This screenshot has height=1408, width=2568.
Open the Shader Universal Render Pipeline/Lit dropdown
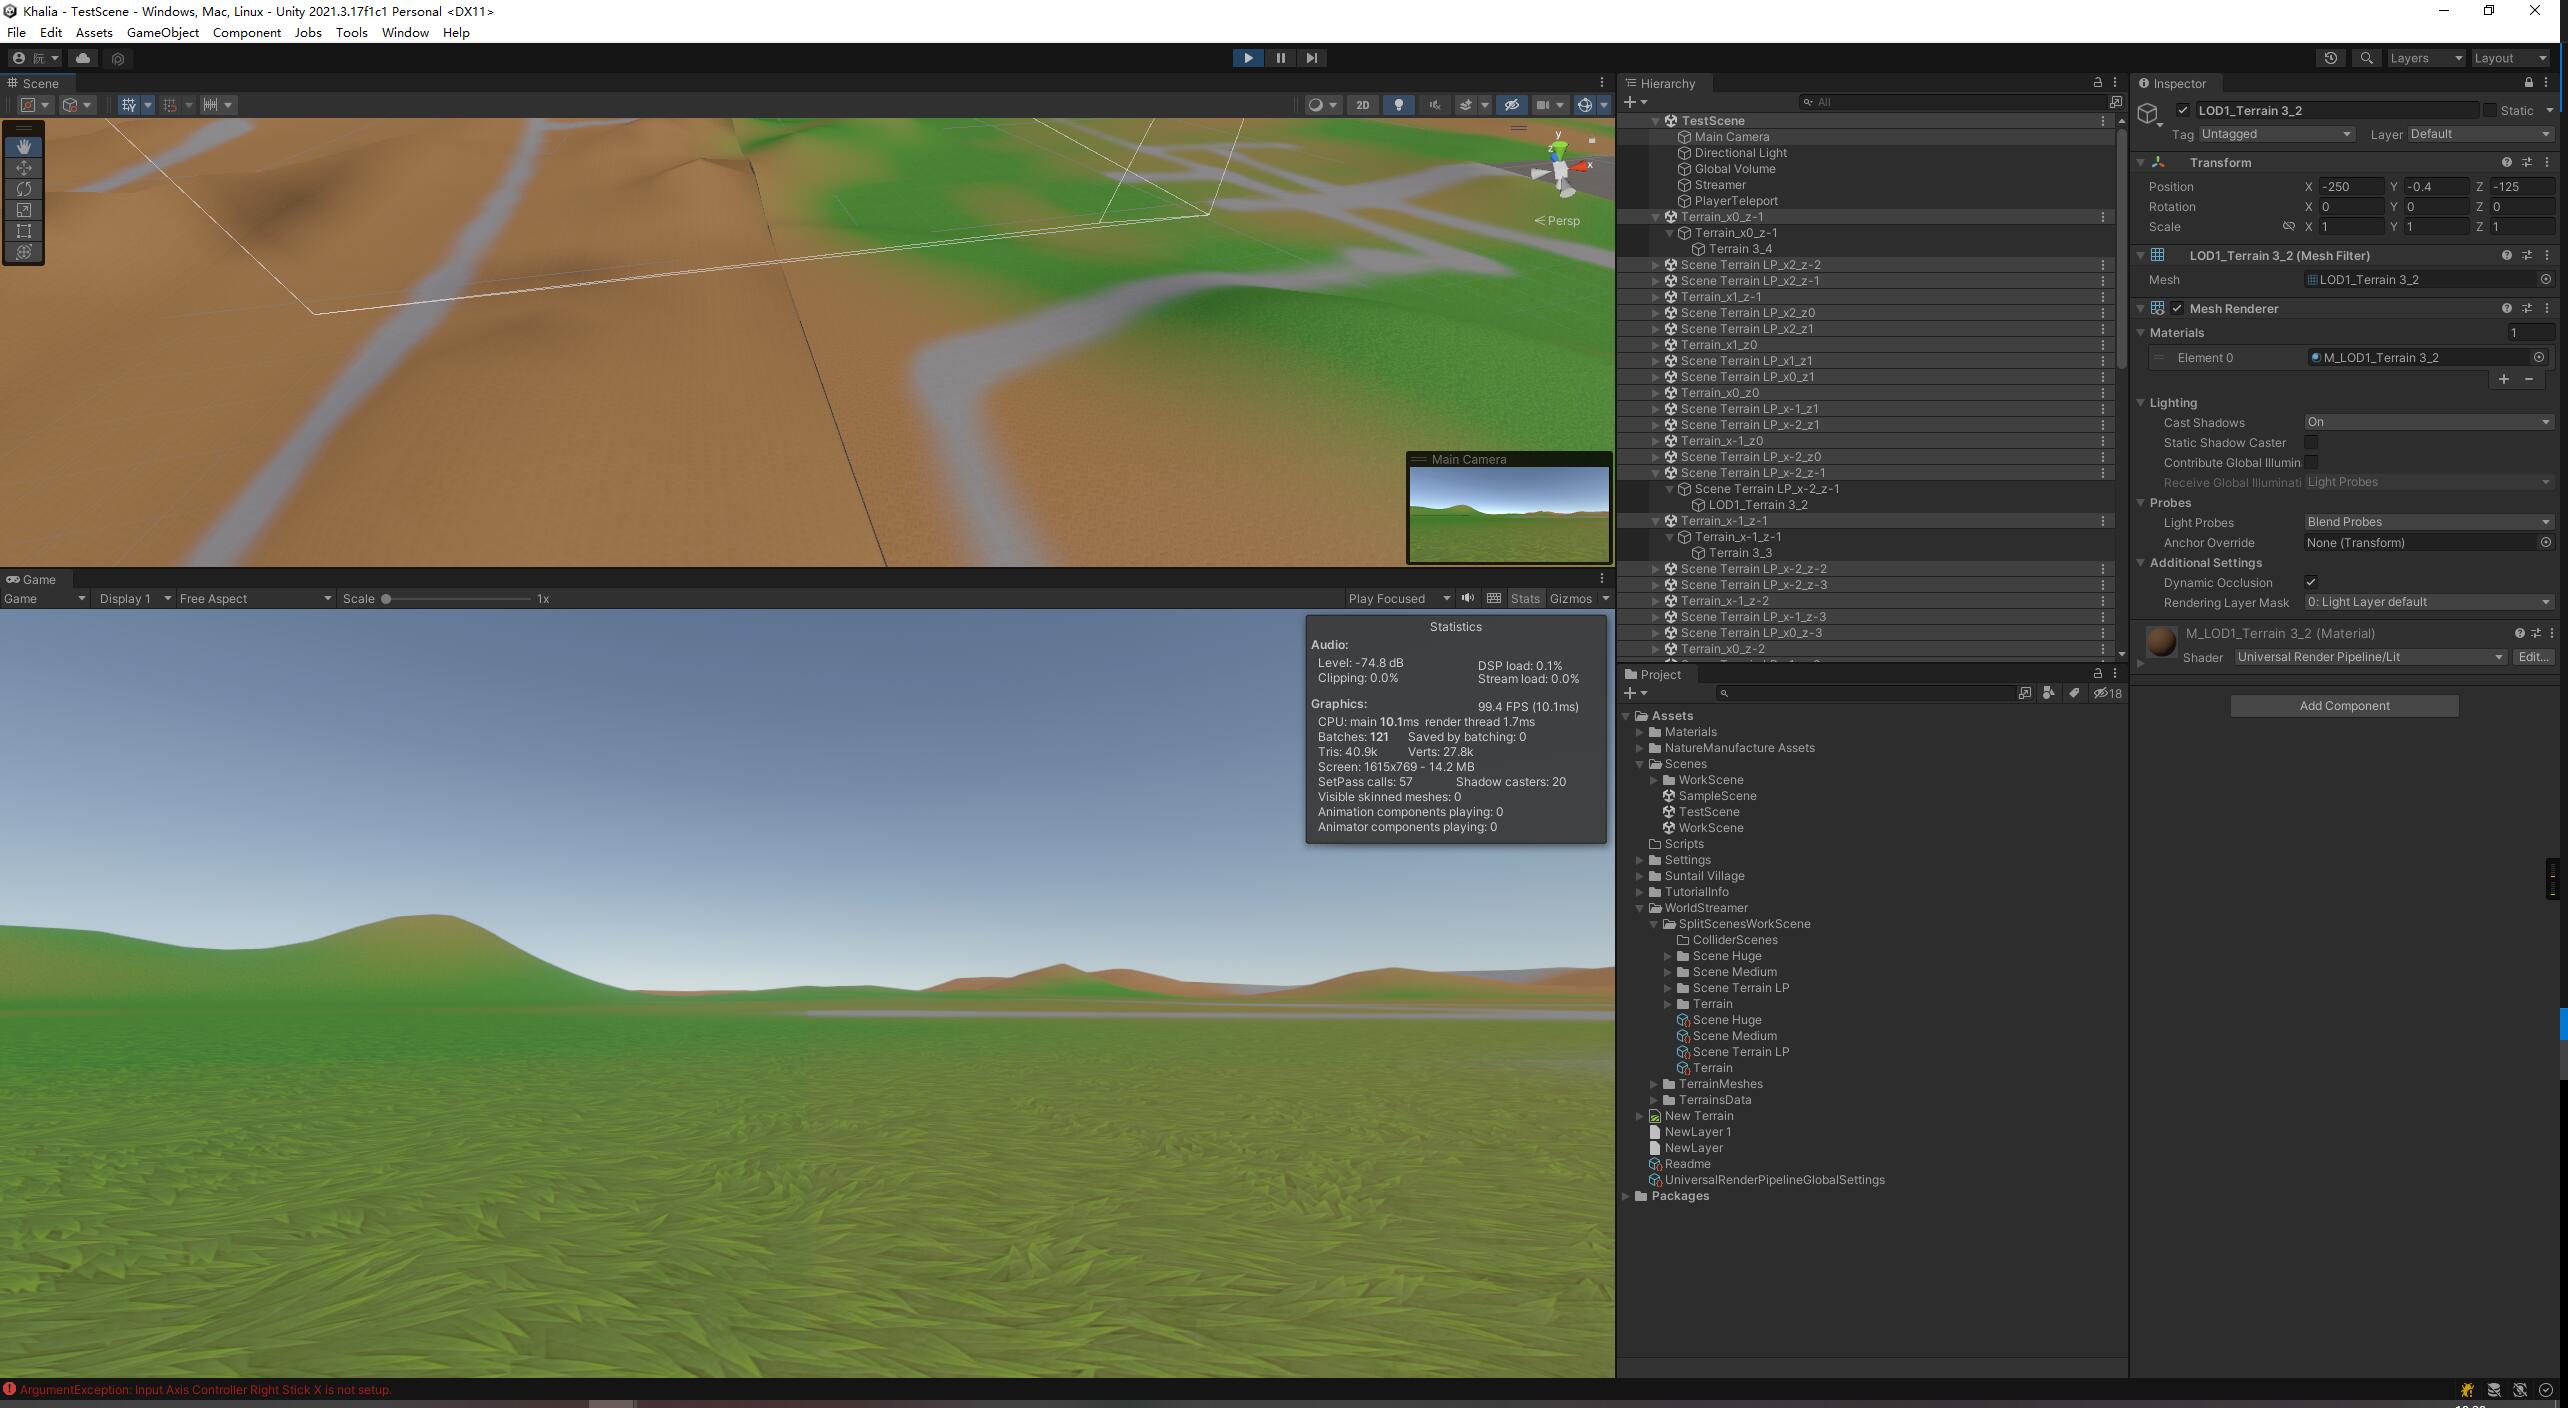coord(2370,657)
